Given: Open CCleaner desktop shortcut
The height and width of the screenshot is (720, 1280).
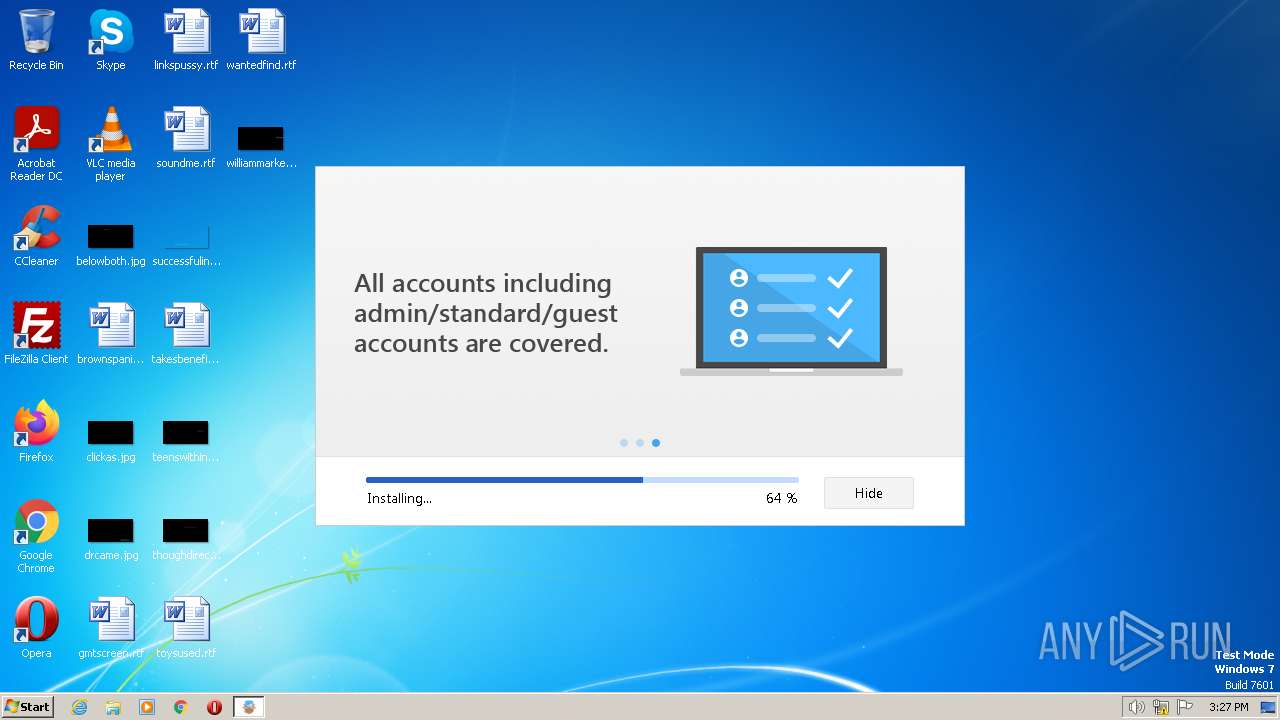Looking at the screenshot, I should click(x=36, y=236).
